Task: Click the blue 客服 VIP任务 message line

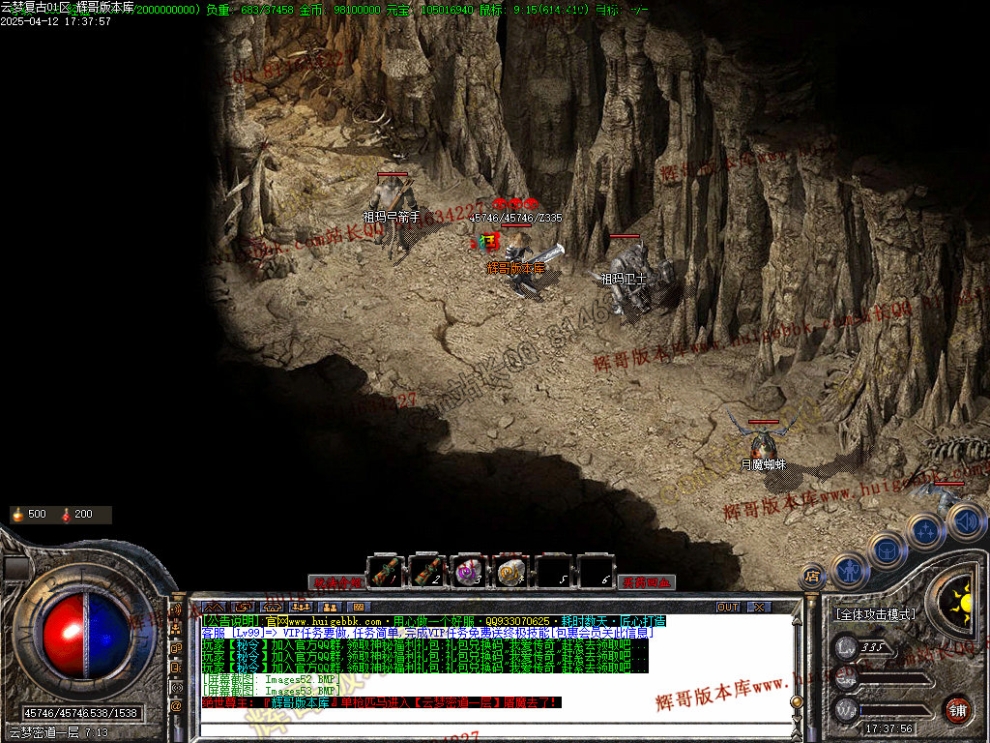Action: [427, 633]
